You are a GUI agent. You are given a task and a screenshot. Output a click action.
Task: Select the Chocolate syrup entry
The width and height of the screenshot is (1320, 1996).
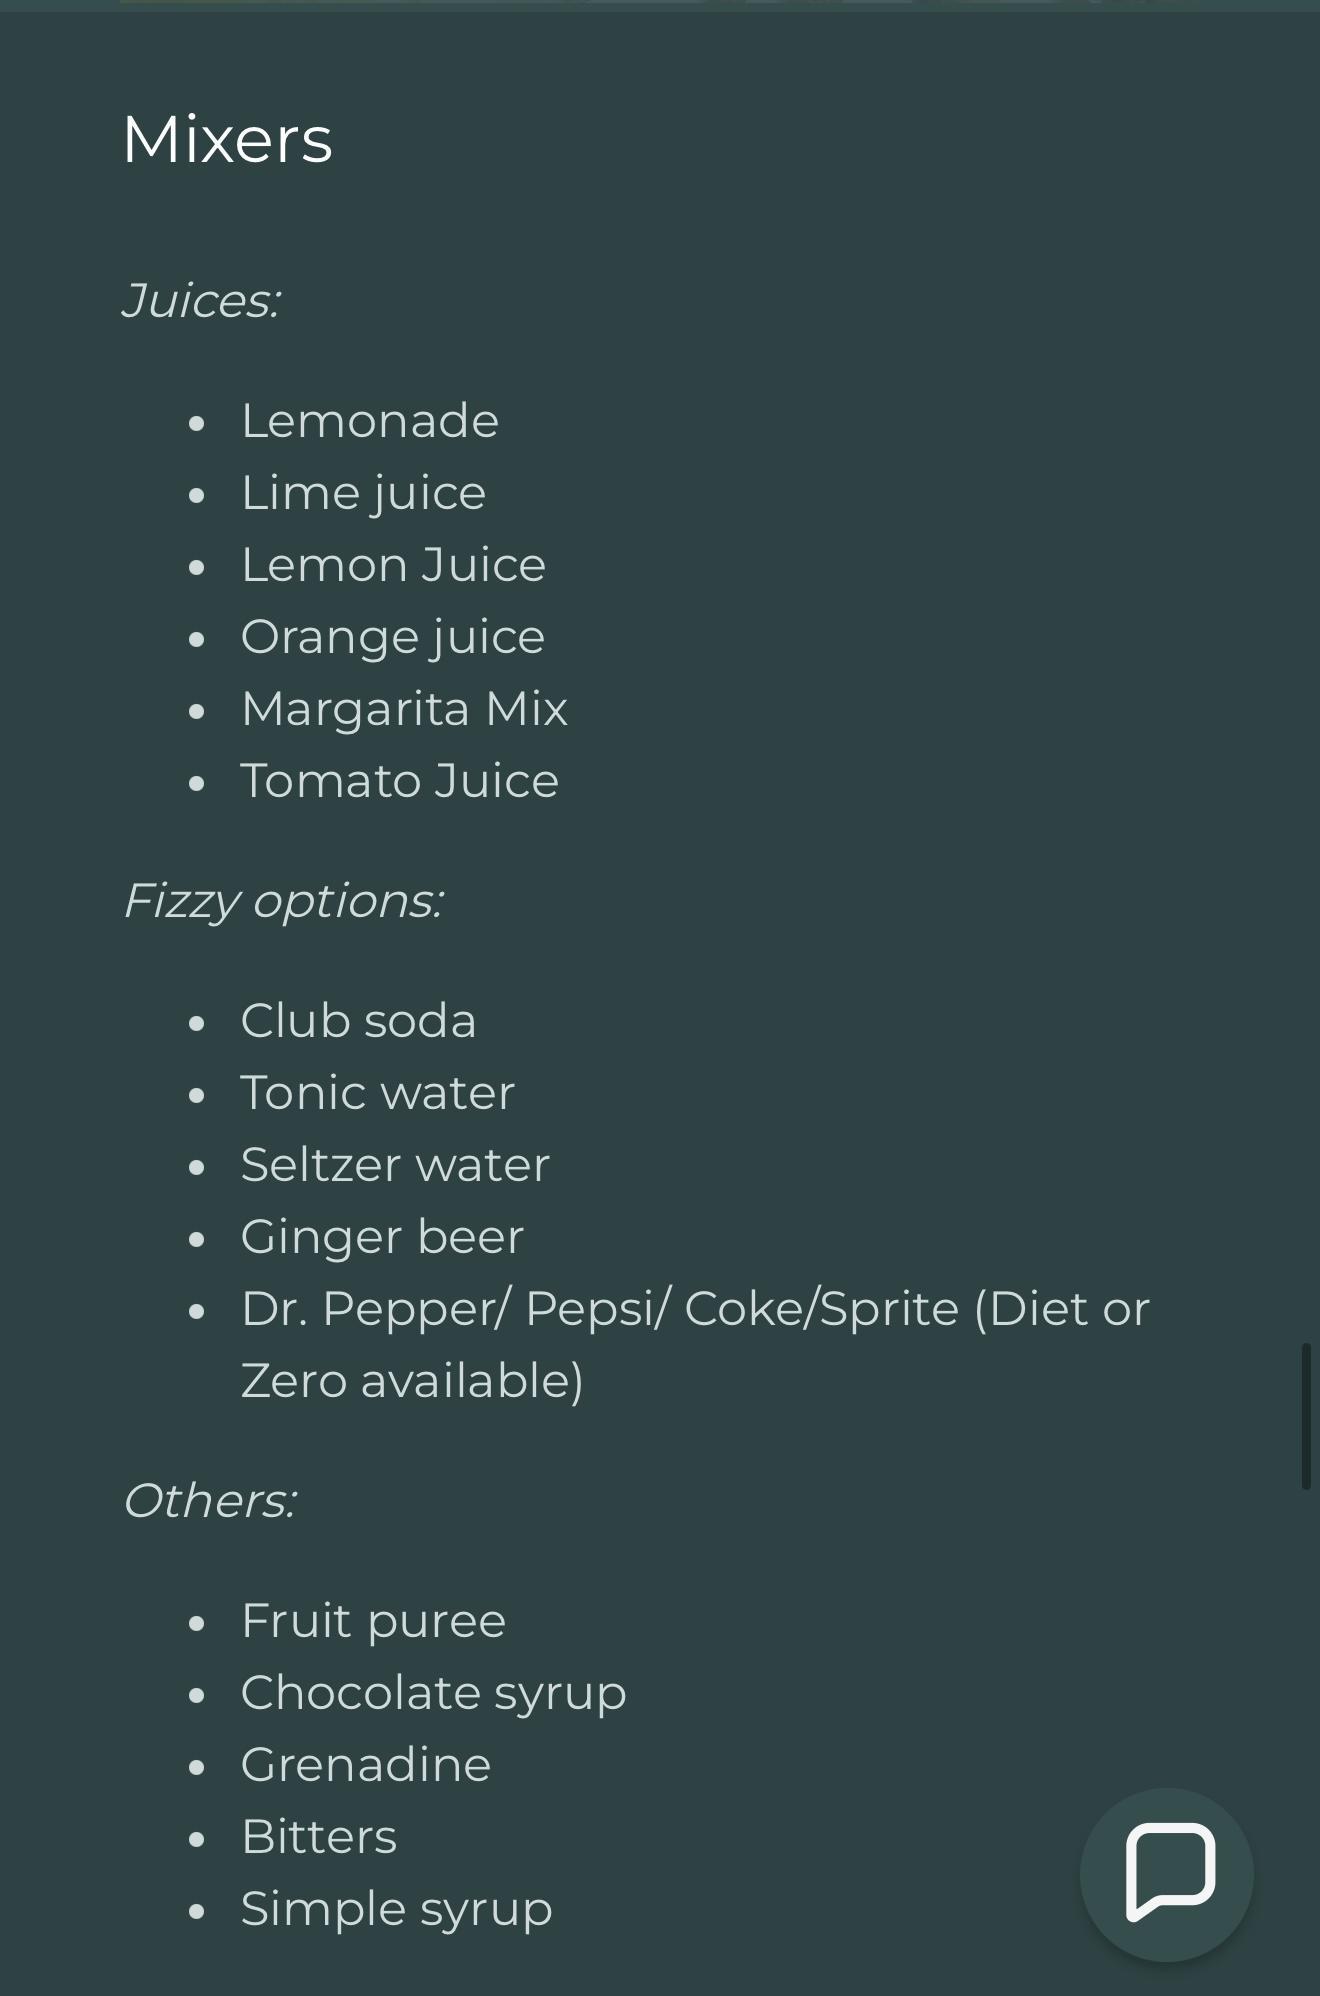point(433,1693)
